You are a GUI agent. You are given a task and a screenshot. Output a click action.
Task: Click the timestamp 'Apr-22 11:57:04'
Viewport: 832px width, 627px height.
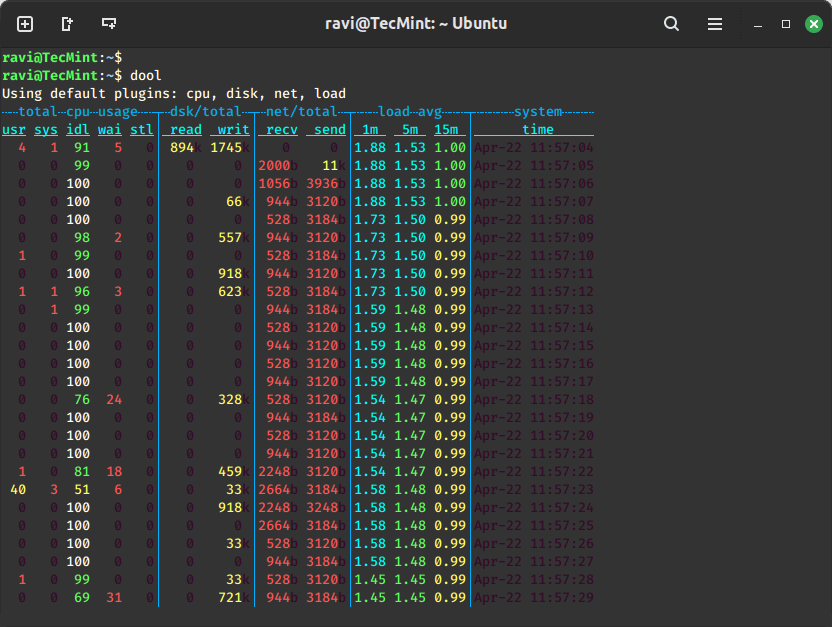tap(533, 147)
